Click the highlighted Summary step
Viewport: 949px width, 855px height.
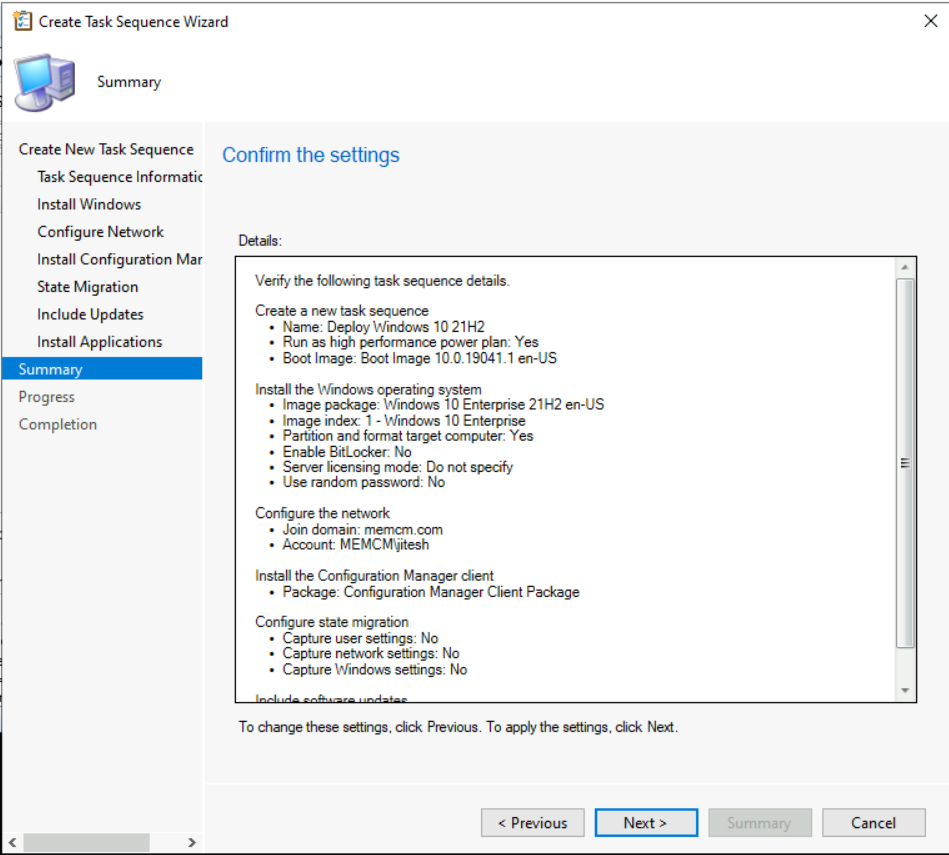tap(102, 369)
